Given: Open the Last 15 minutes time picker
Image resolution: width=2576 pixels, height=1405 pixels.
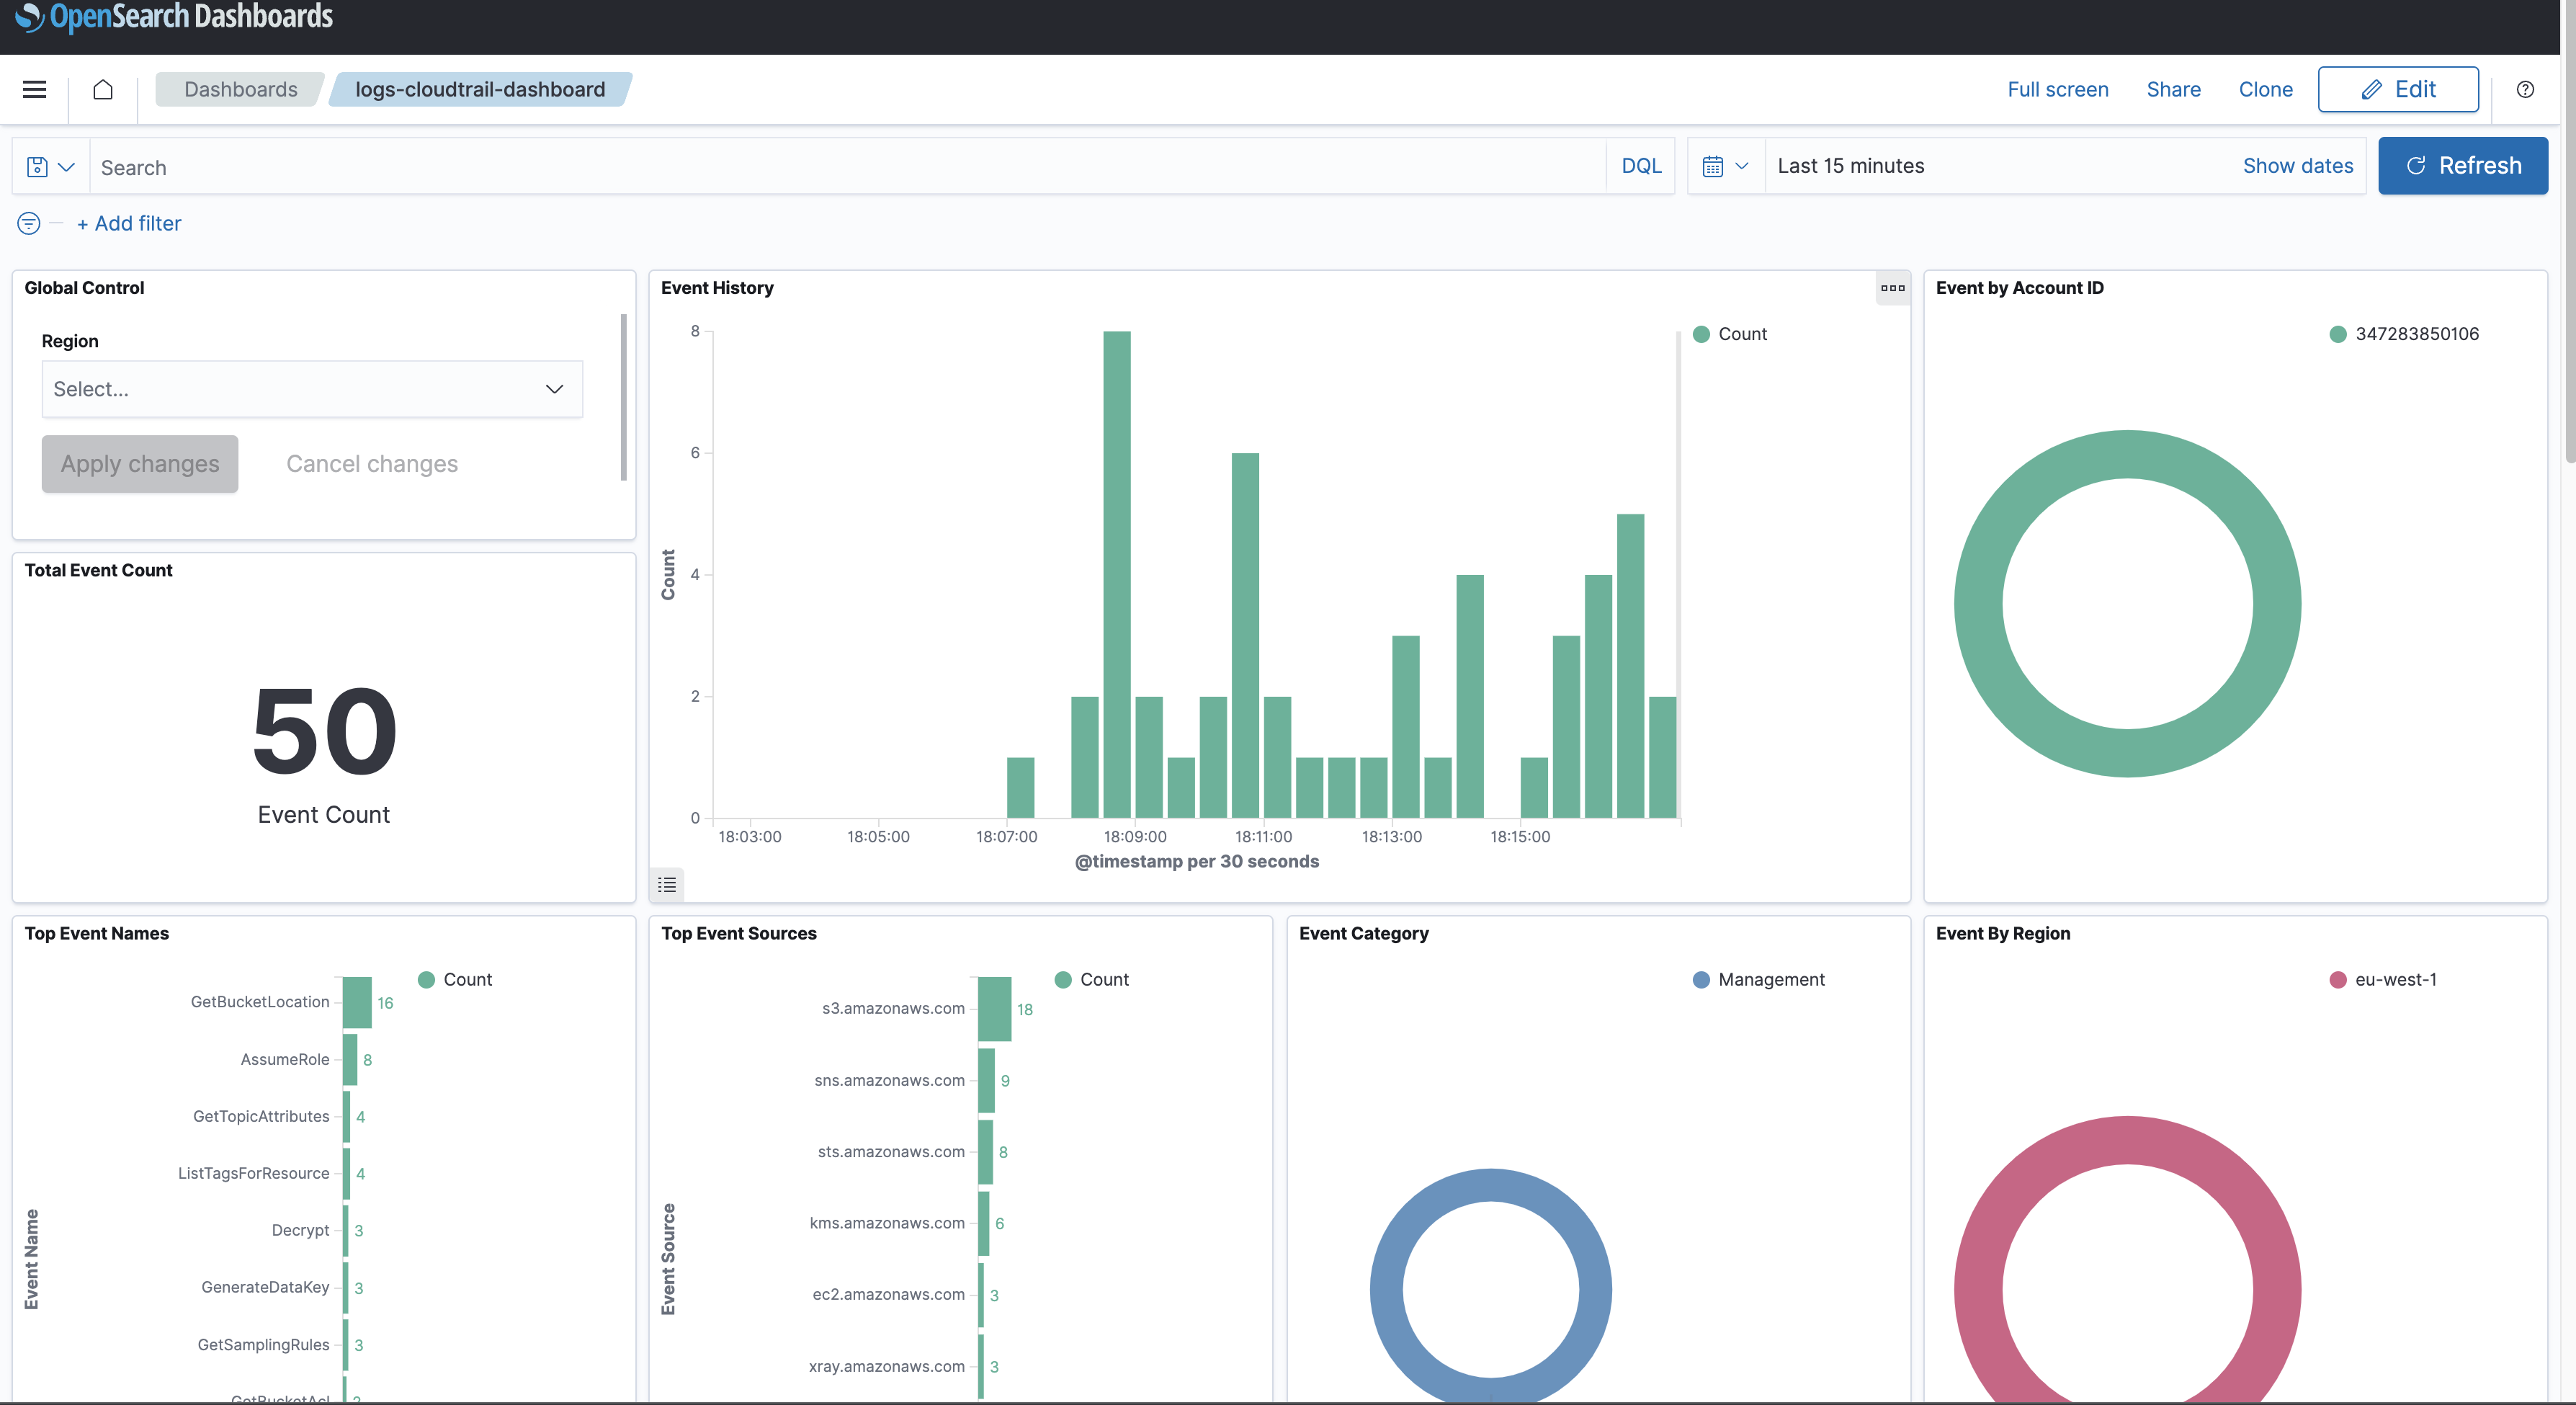Looking at the screenshot, I should coord(1850,166).
